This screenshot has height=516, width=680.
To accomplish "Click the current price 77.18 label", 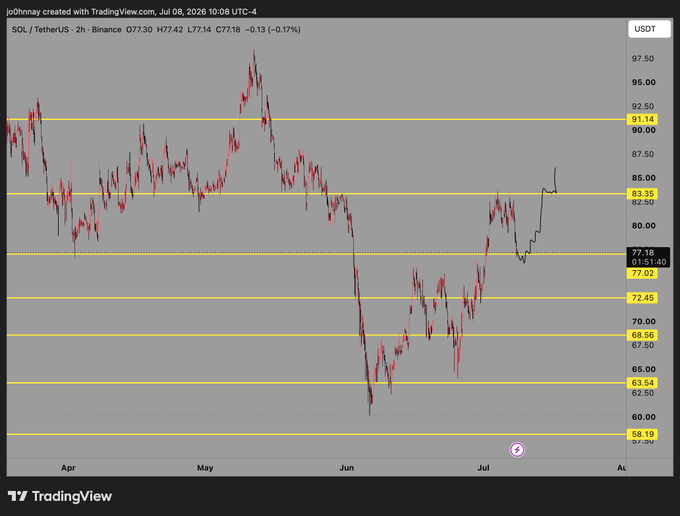I will 643,252.
